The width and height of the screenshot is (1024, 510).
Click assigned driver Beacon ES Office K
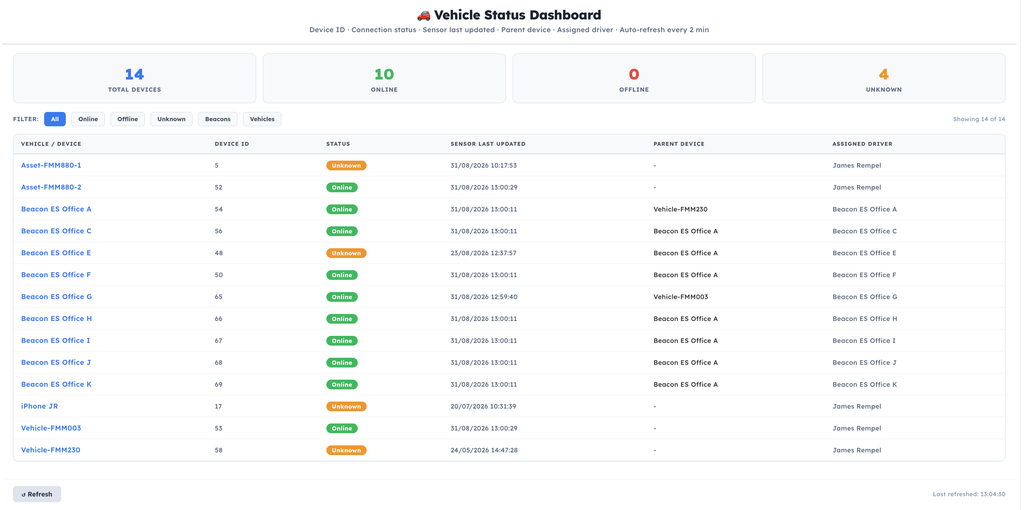click(x=865, y=384)
